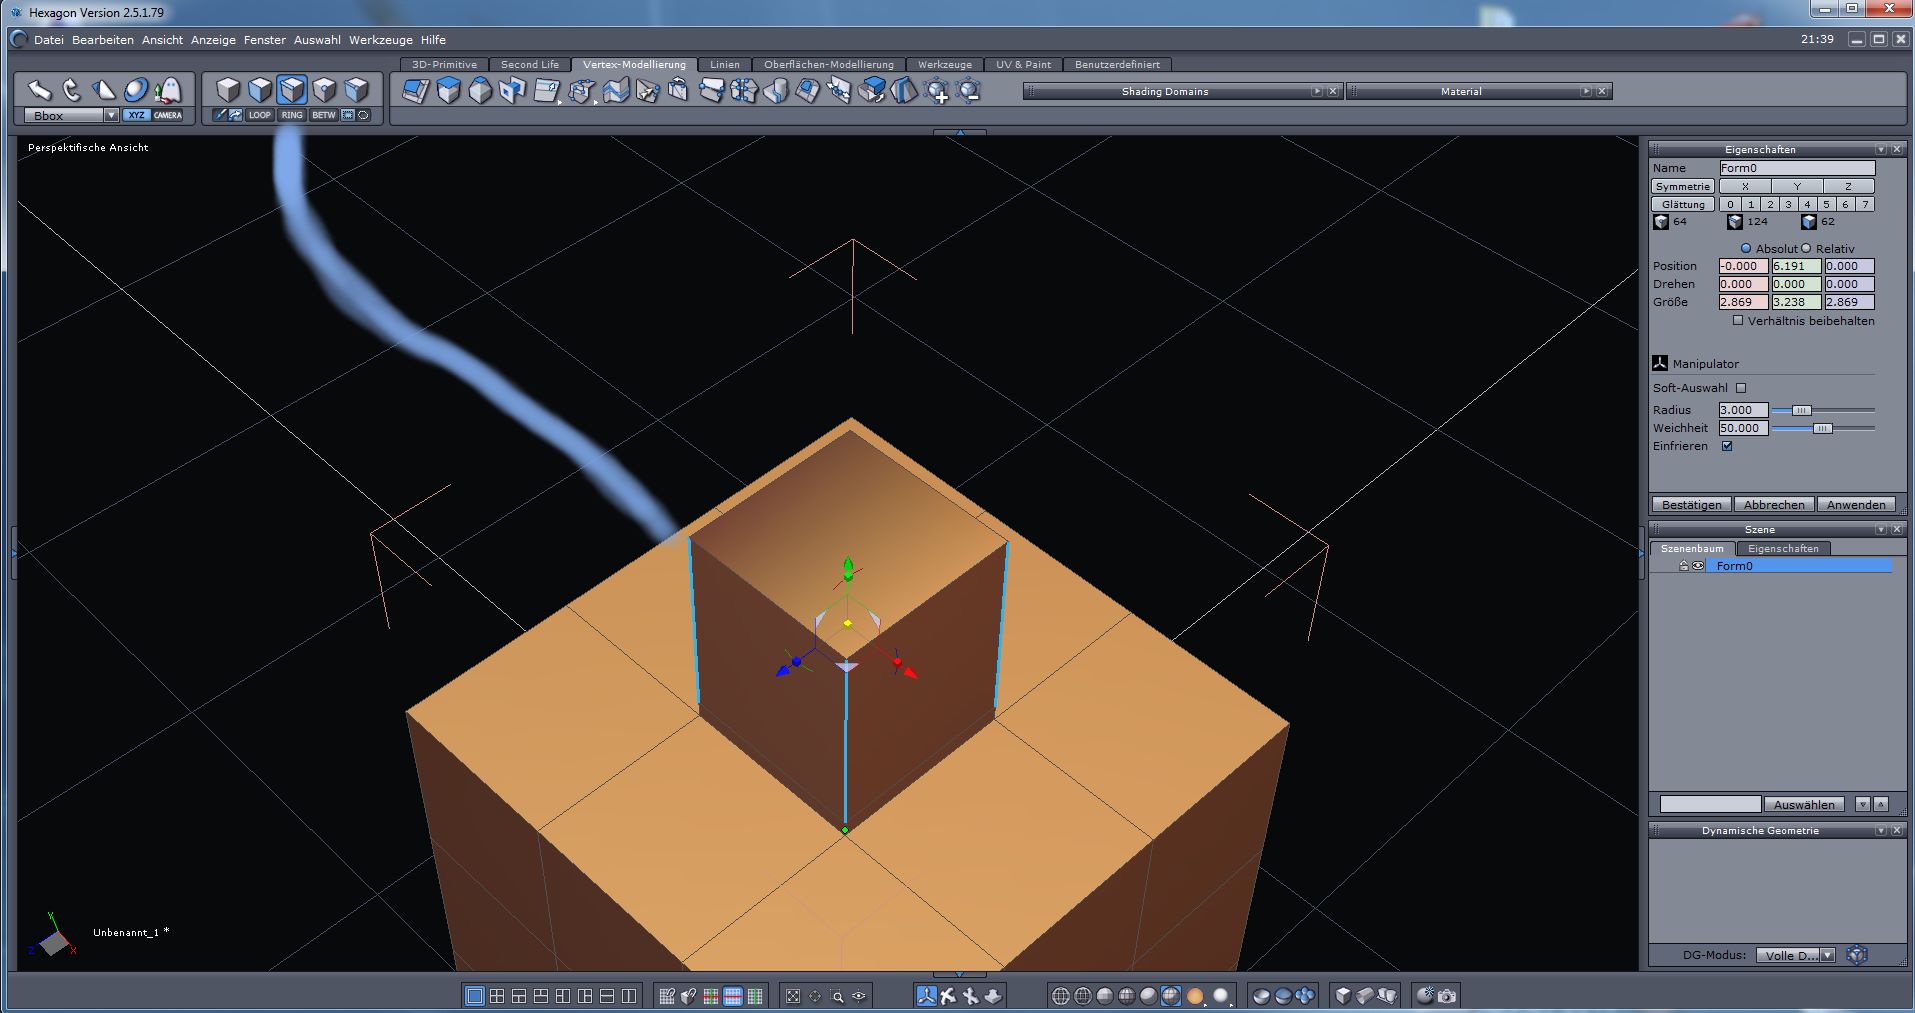Enable Verhältnis beibehalten checkbox

coord(1738,321)
